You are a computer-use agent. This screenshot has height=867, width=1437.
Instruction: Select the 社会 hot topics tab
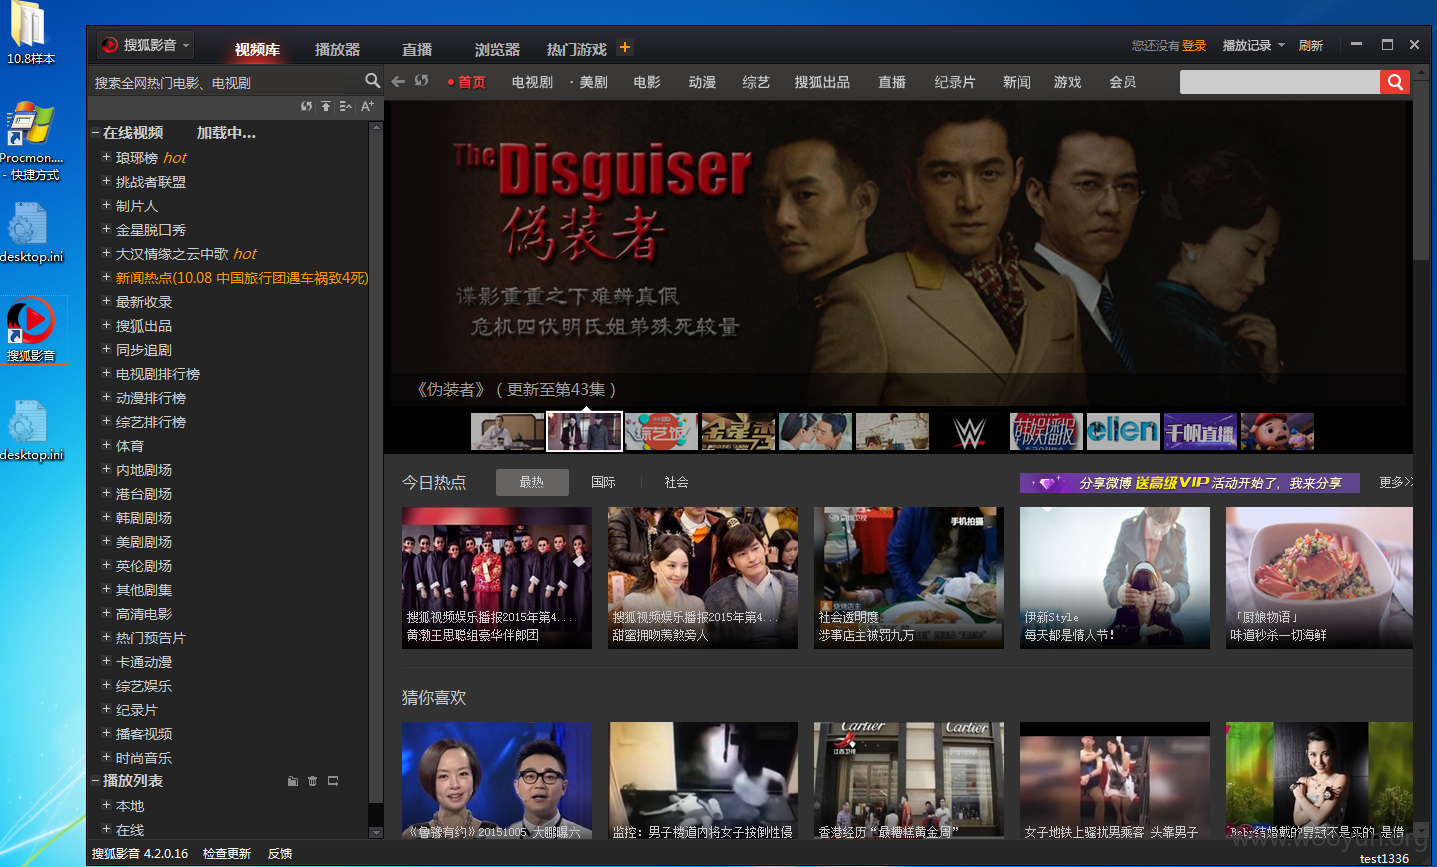point(677,482)
